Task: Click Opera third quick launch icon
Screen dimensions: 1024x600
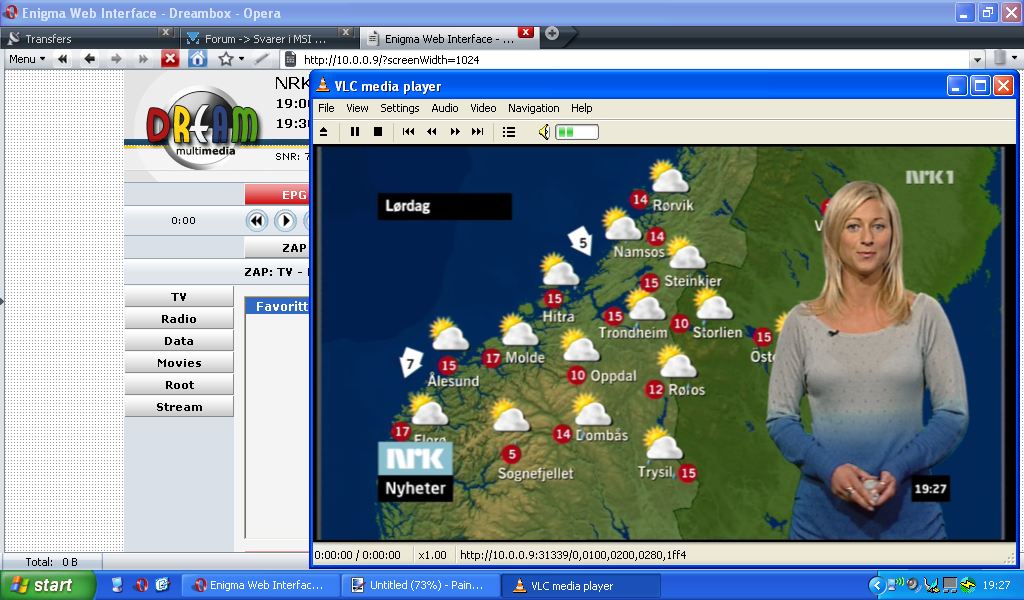Action: pos(163,585)
